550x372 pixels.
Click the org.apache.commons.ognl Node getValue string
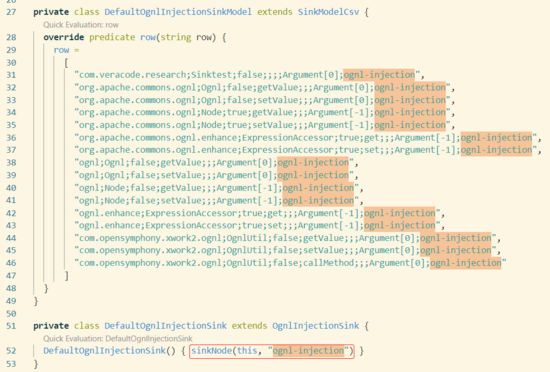tap(262, 112)
